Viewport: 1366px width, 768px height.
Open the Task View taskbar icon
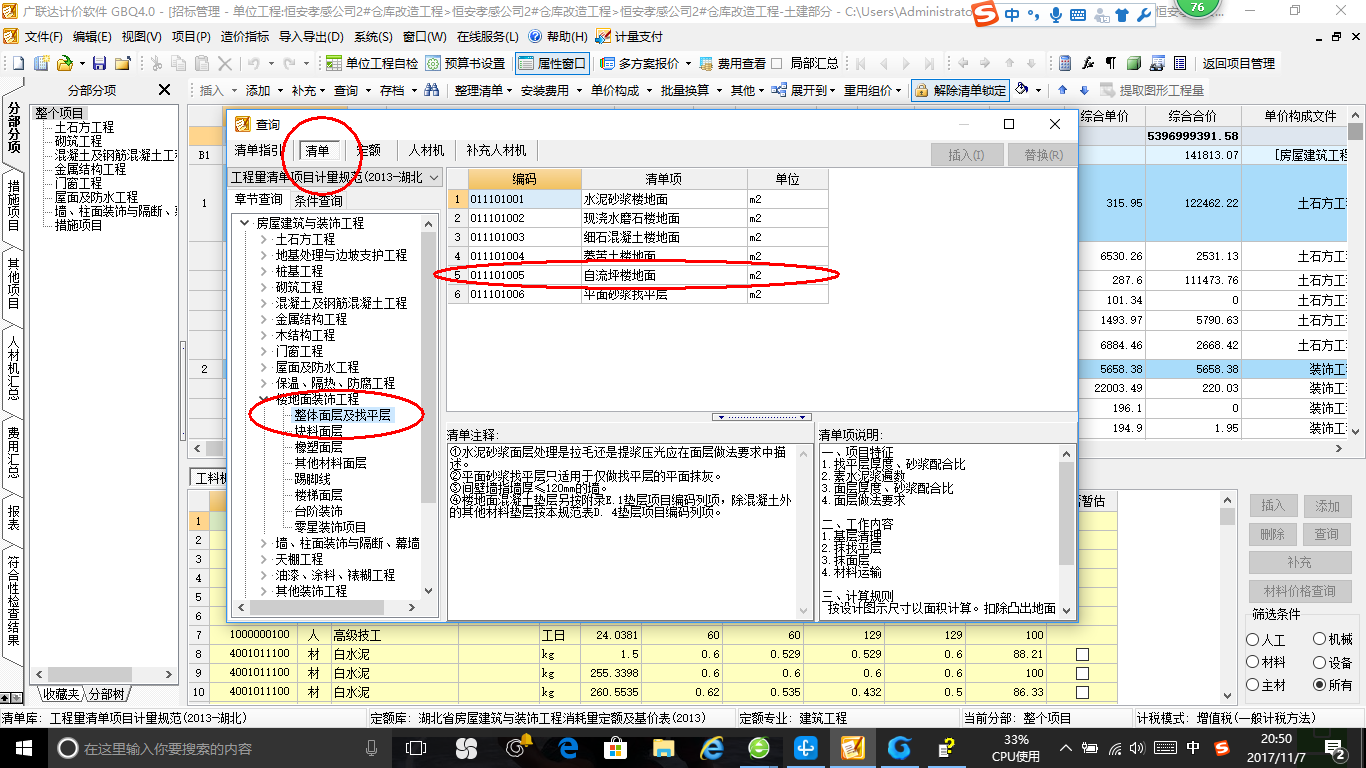point(416,747)
